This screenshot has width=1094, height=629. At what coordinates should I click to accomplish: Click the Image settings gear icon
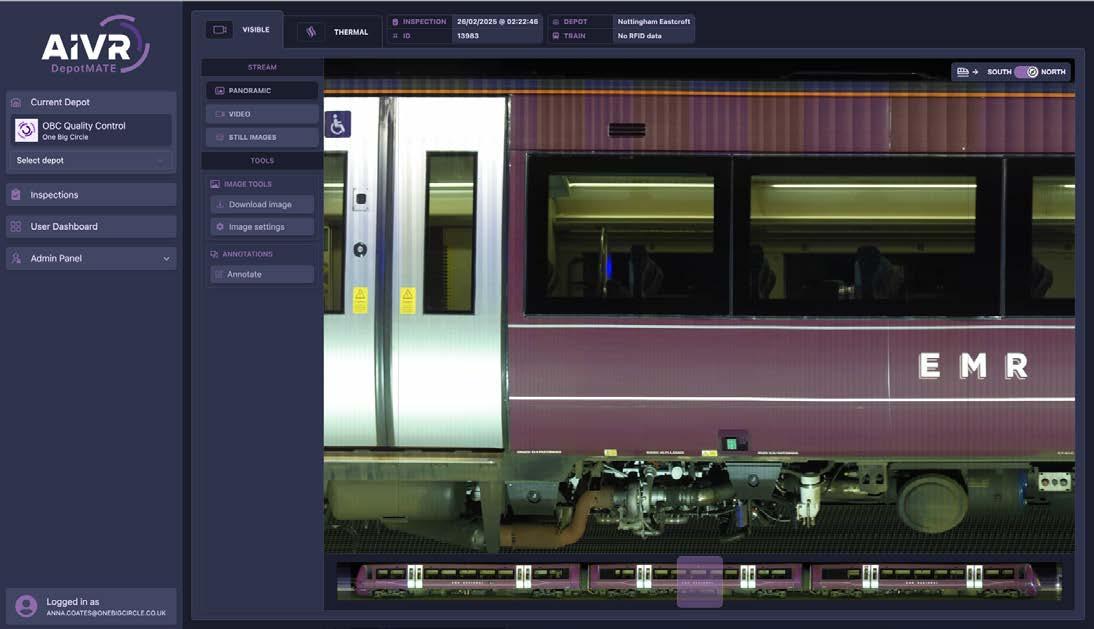[x=220, y=227]
